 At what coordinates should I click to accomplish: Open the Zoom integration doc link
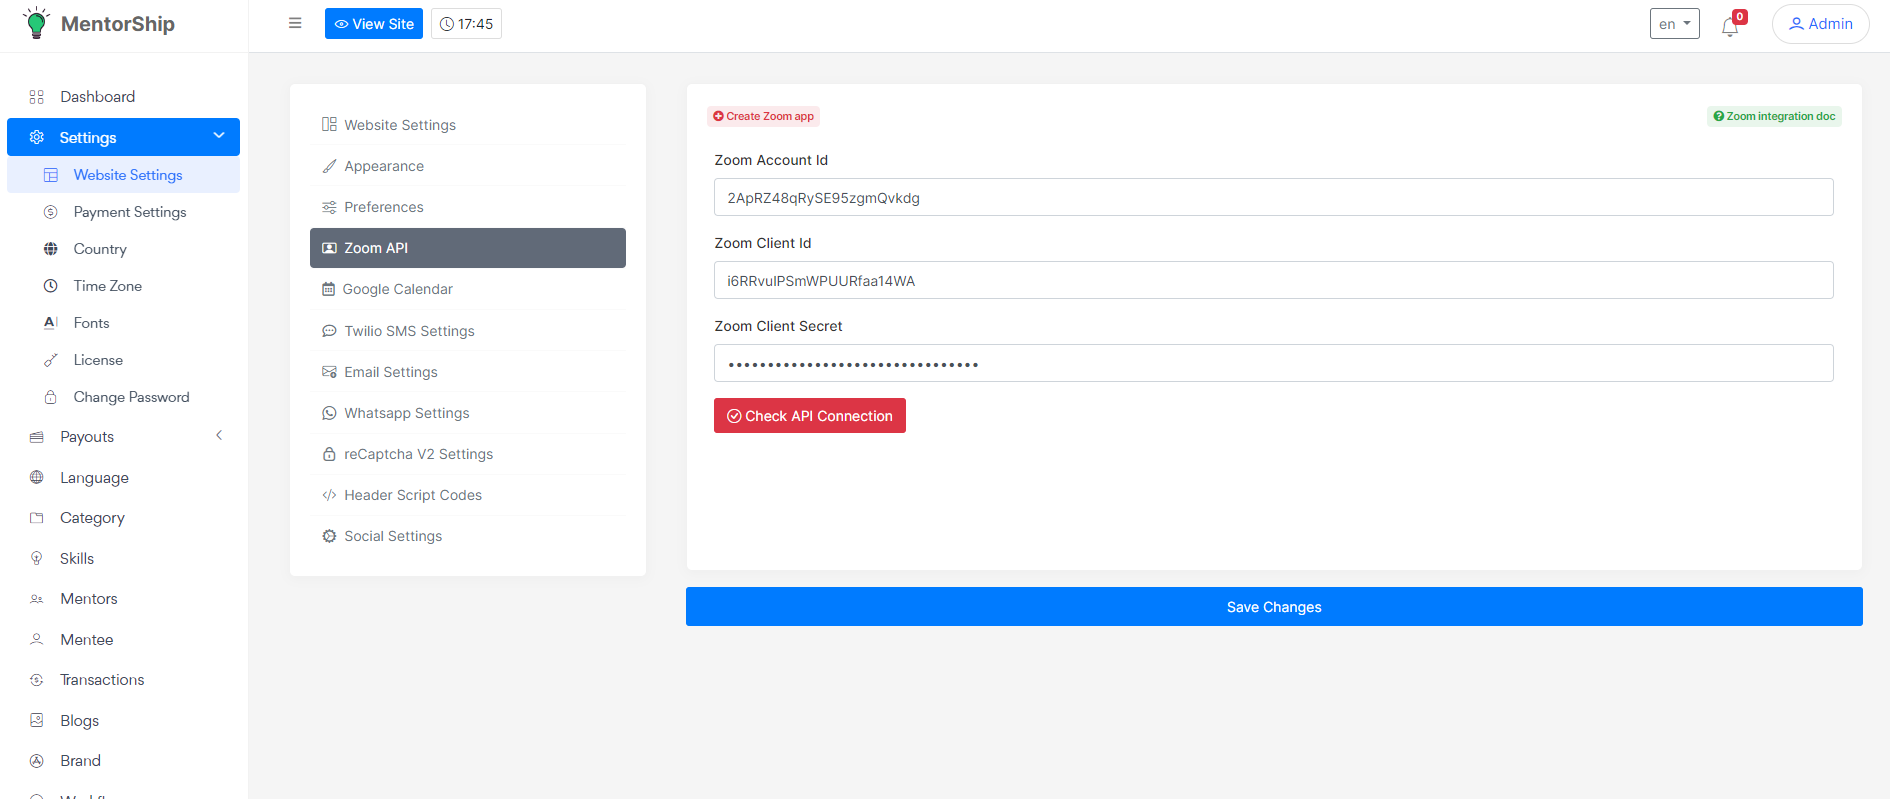[1774, 116]
